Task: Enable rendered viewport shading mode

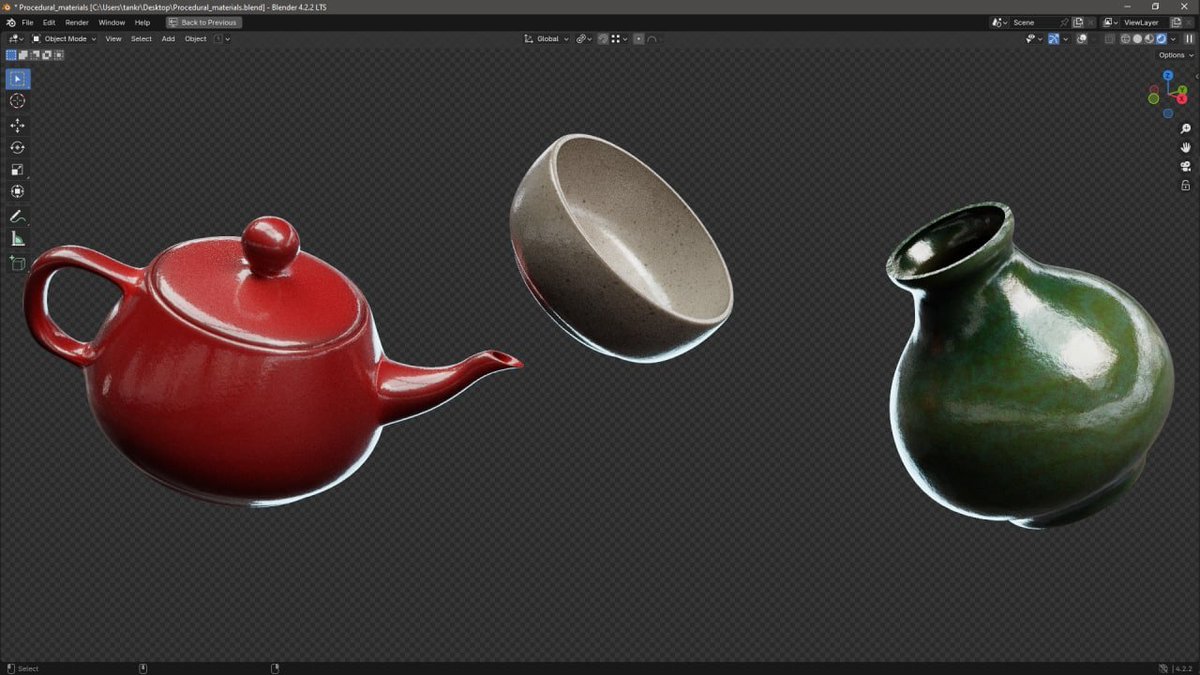Action: (x=1160, y=38)
